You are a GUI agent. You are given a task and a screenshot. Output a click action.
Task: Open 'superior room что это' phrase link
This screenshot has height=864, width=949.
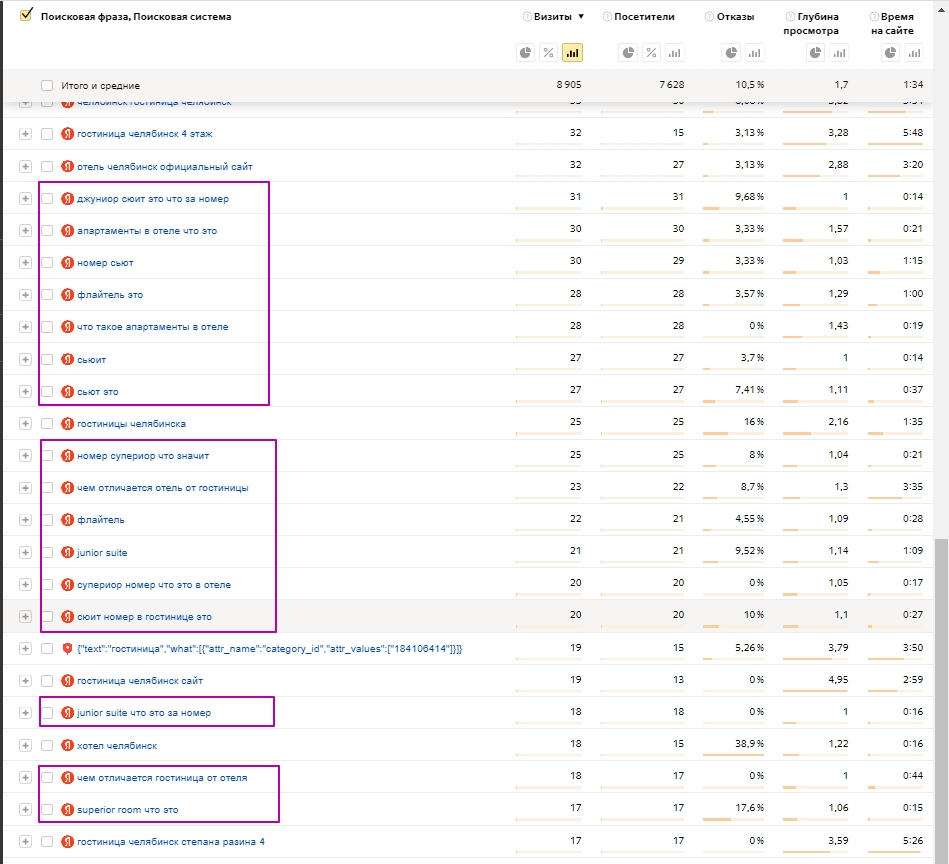[x=127, y=810]
